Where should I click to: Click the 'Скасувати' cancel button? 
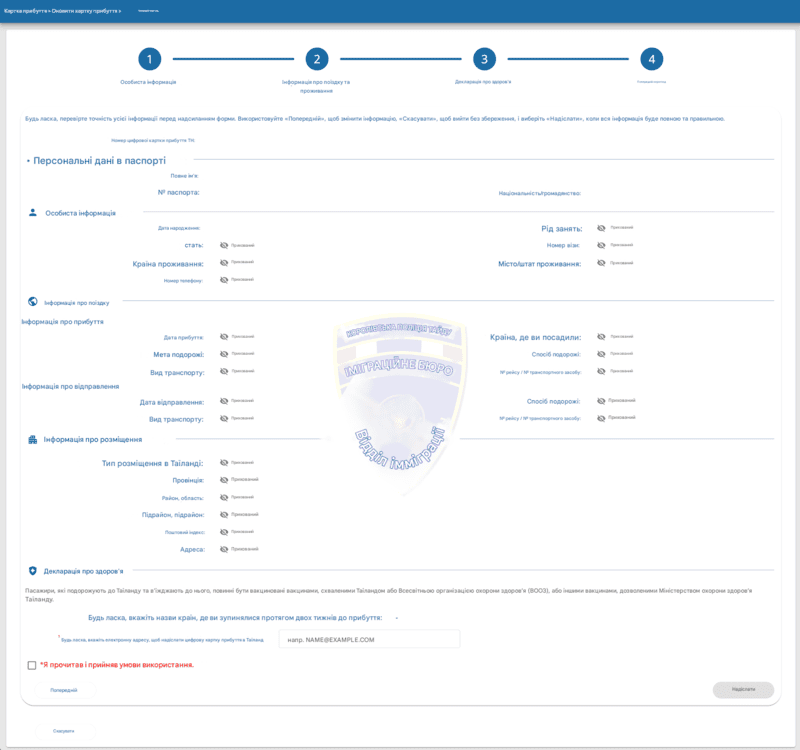[64, 731]
